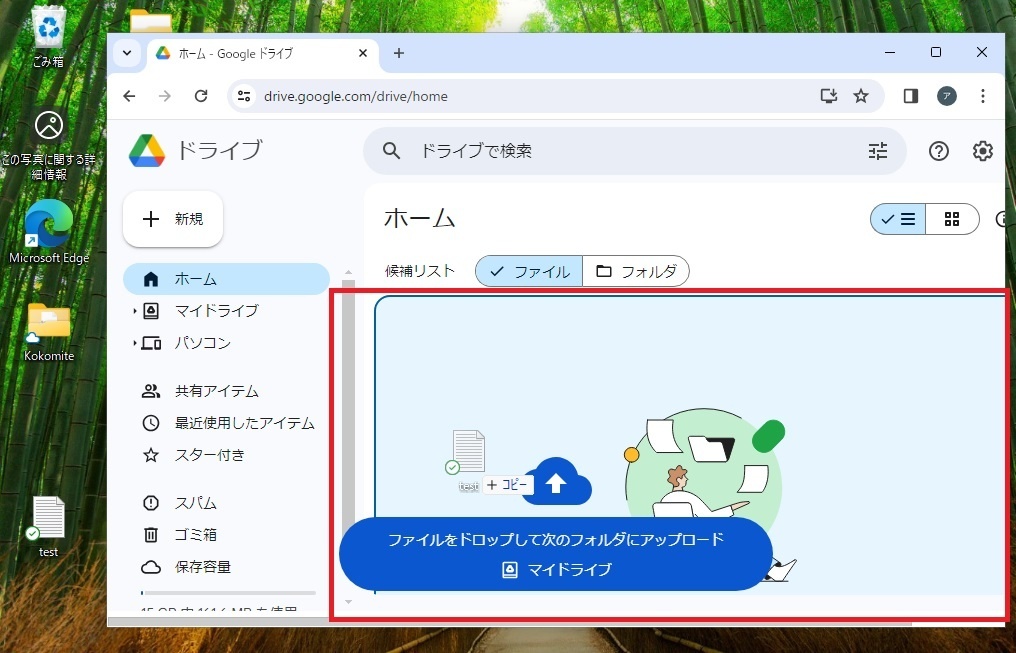This screenshot has width=1016, height=653.
Task: Open the Help question mark icon
Action: tap(939, 151)
